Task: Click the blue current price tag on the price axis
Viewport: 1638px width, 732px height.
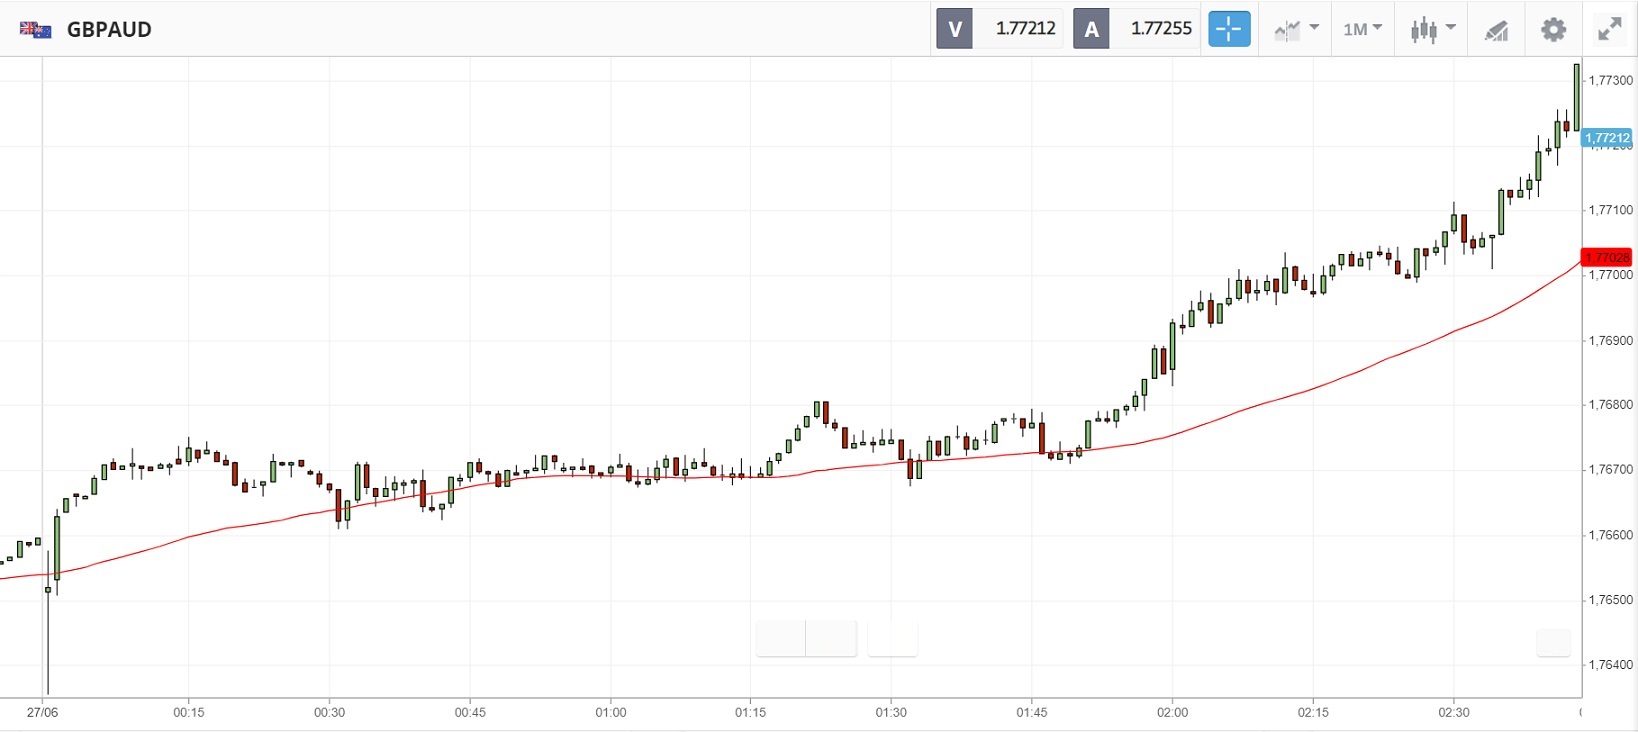Action: click(x=1607, y=138)
